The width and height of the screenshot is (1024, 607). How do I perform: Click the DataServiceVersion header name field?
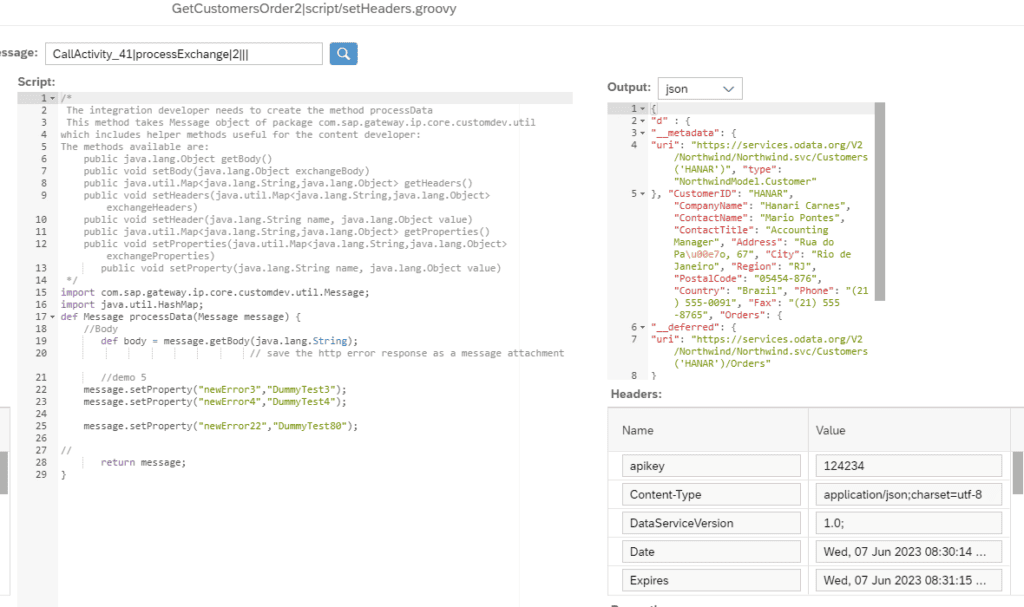click(x=711, y=523)
